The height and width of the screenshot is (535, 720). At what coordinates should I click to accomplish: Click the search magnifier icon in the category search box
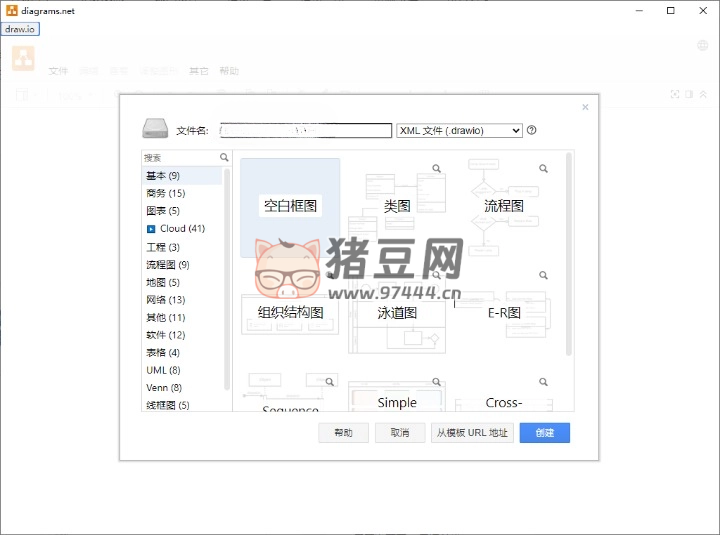(224, 158)
